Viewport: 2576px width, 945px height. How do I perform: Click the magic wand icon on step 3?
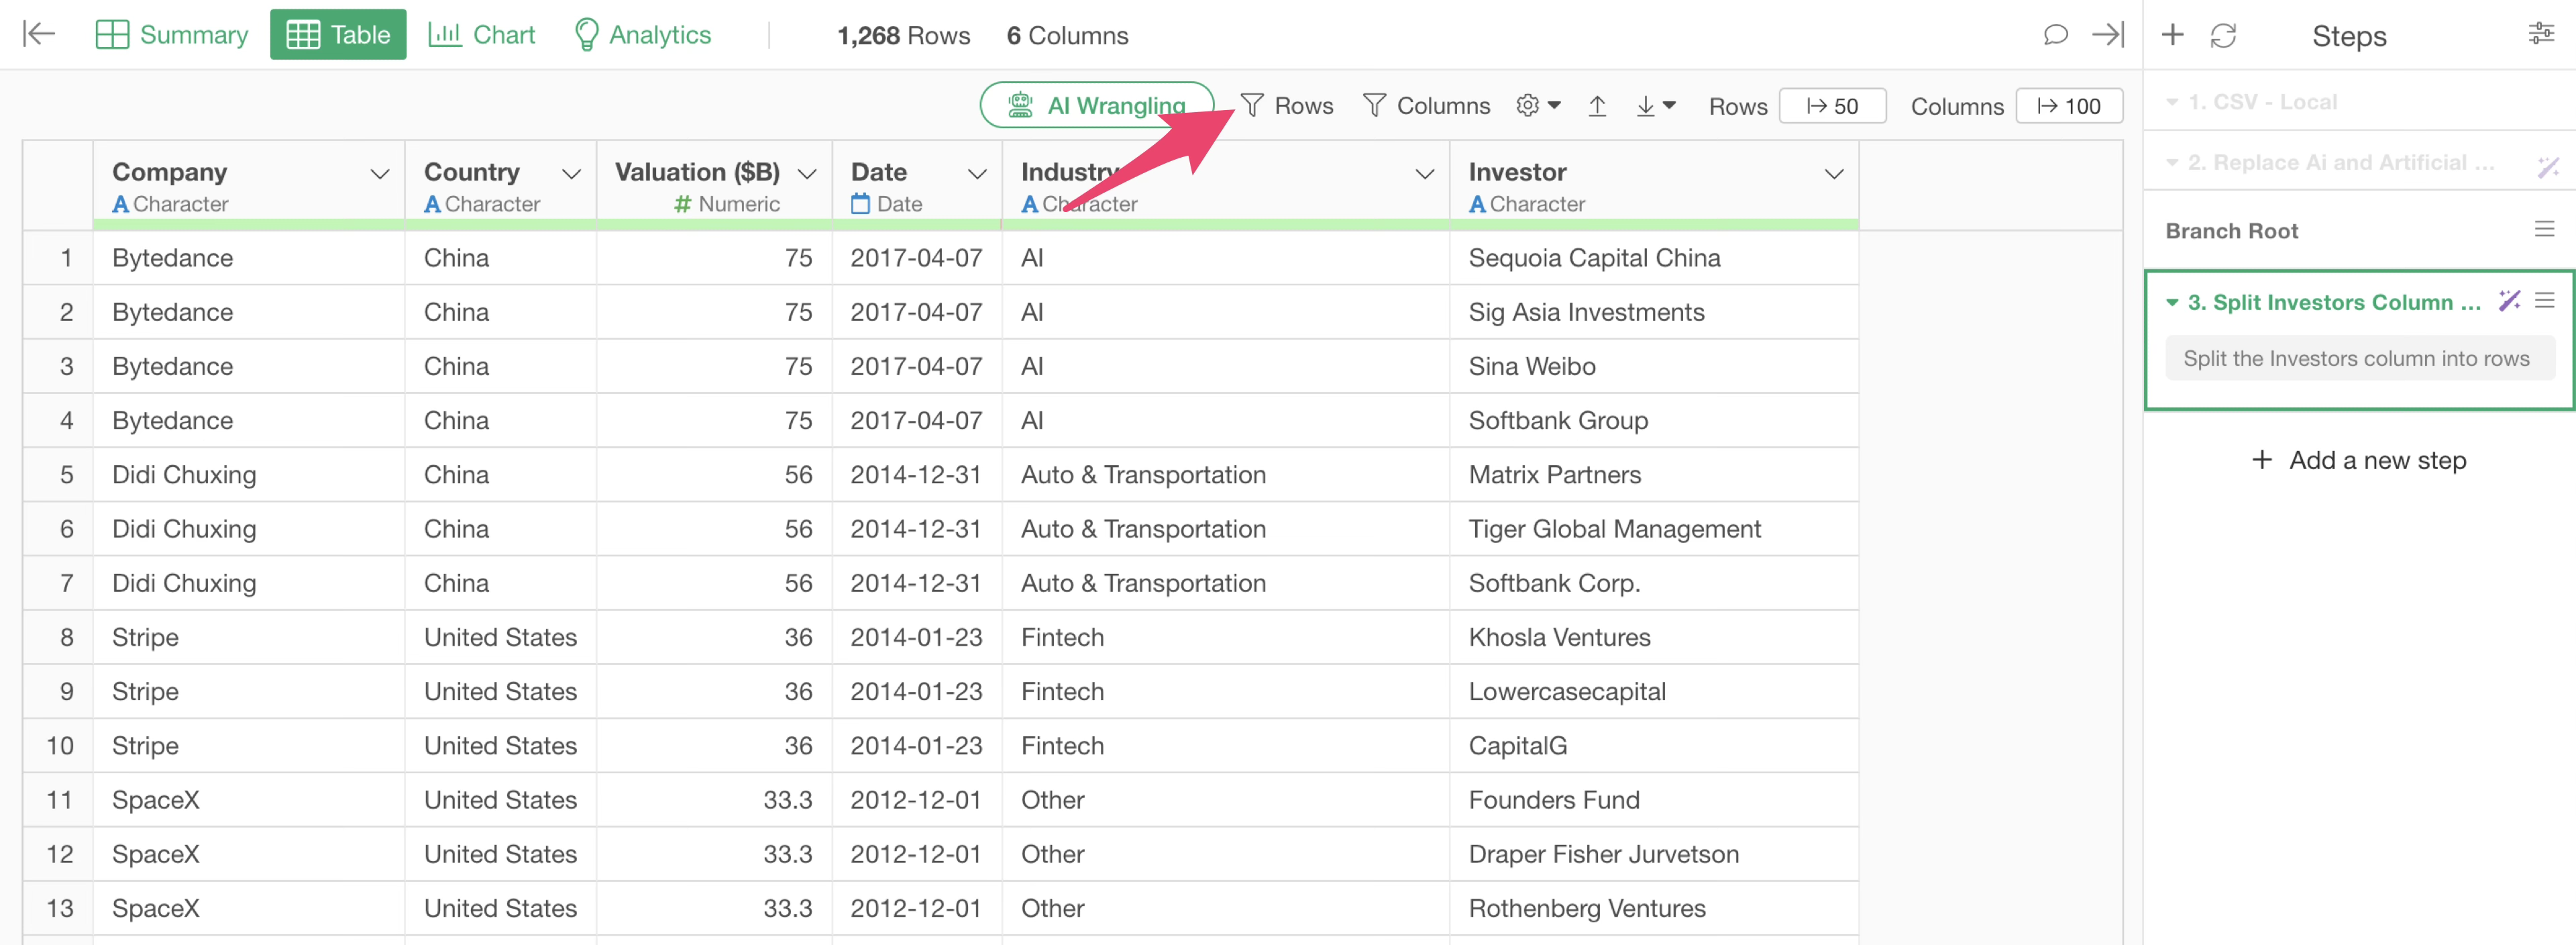(x=2509, y=300)
